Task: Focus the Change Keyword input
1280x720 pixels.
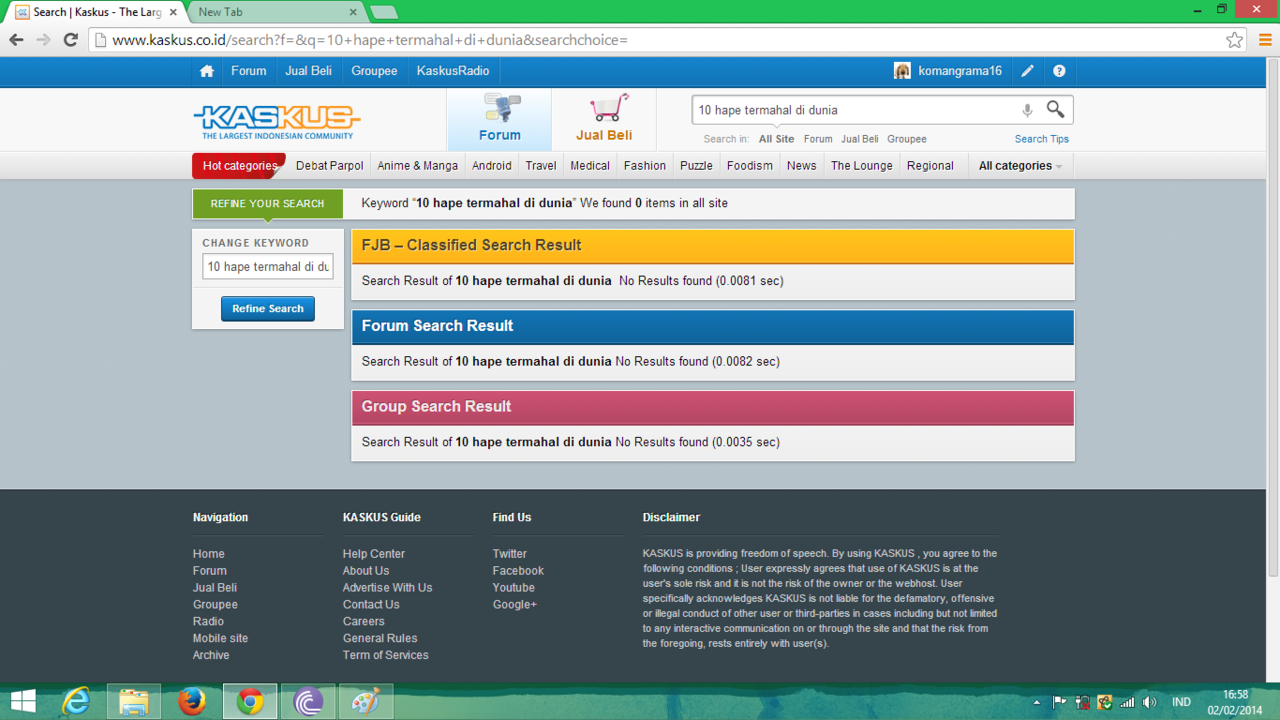Action: tap(267, 267)
